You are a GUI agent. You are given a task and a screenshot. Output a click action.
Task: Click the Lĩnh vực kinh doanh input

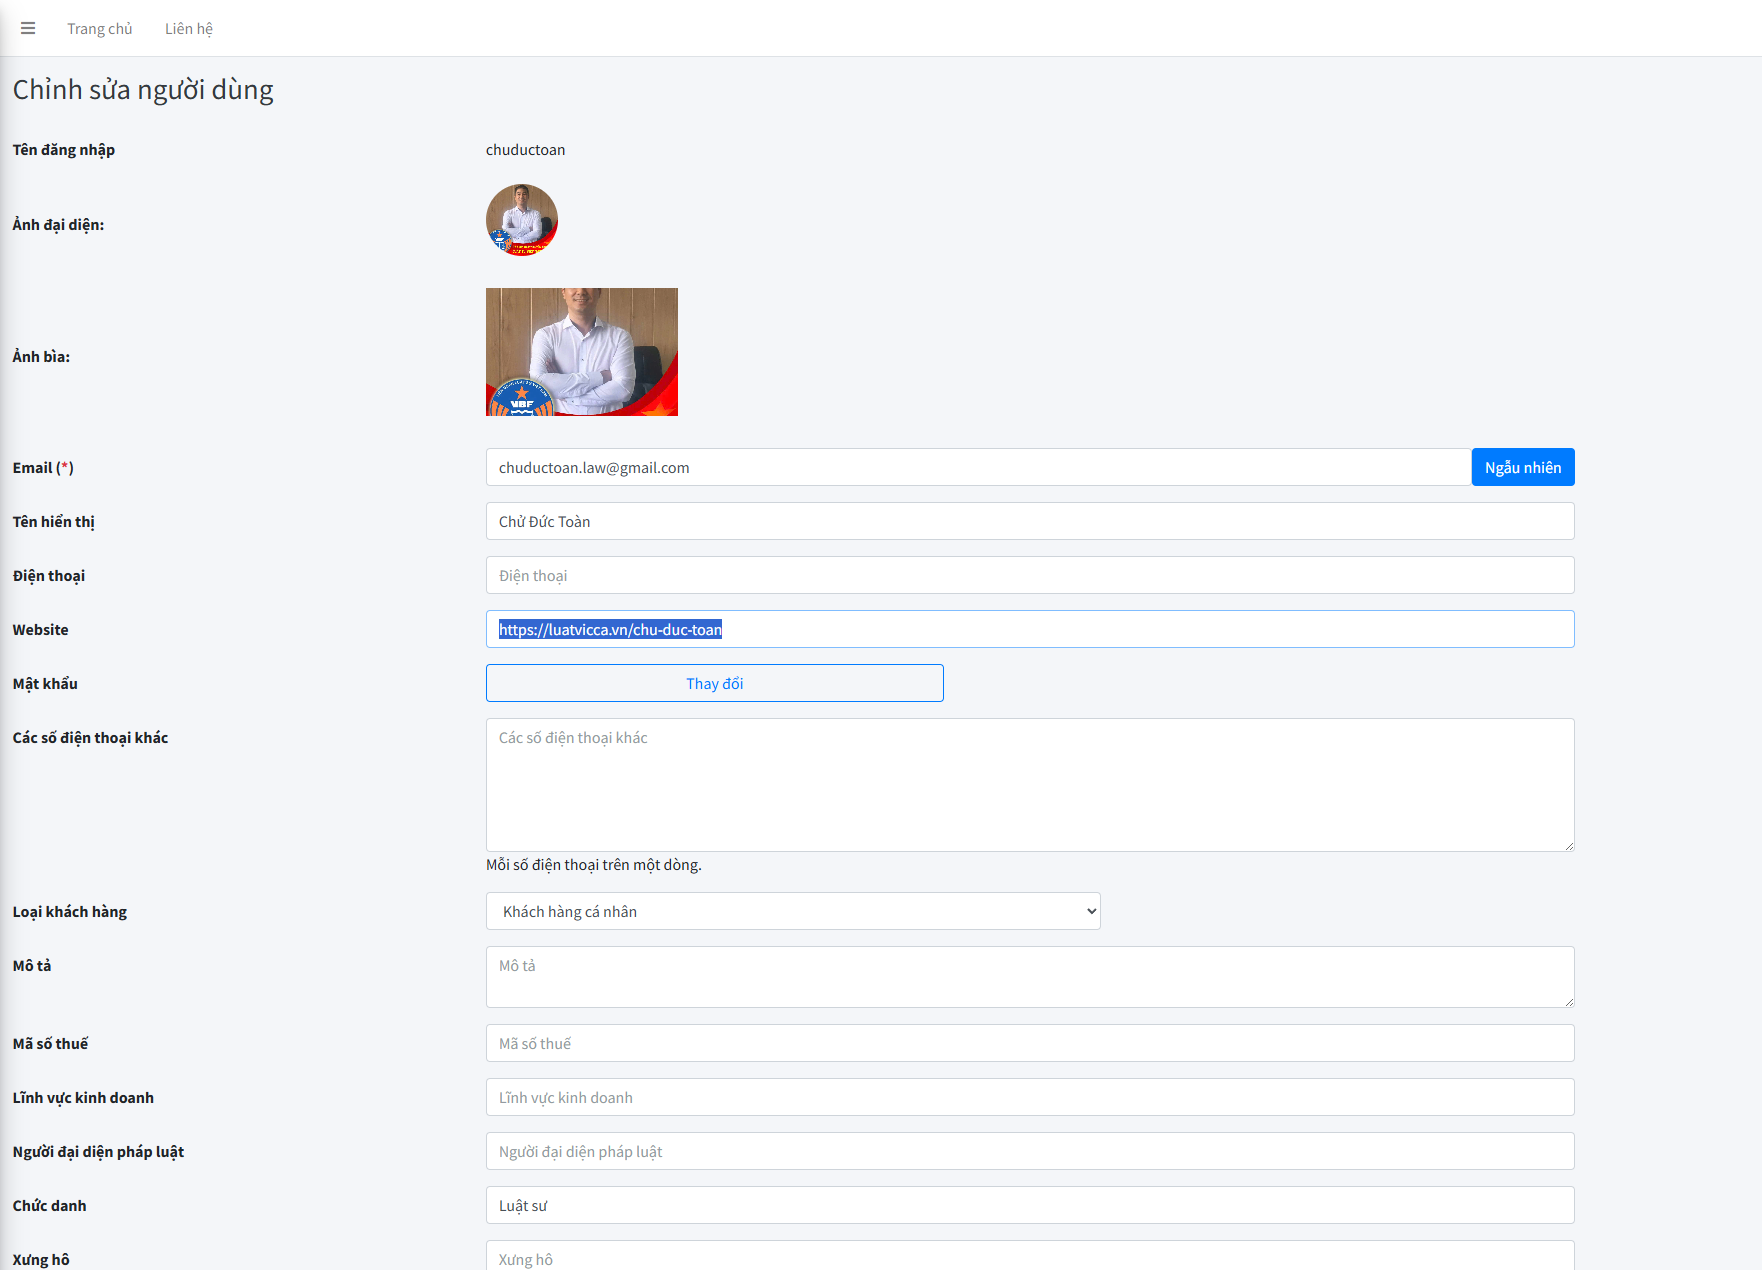(1029, 1097)
